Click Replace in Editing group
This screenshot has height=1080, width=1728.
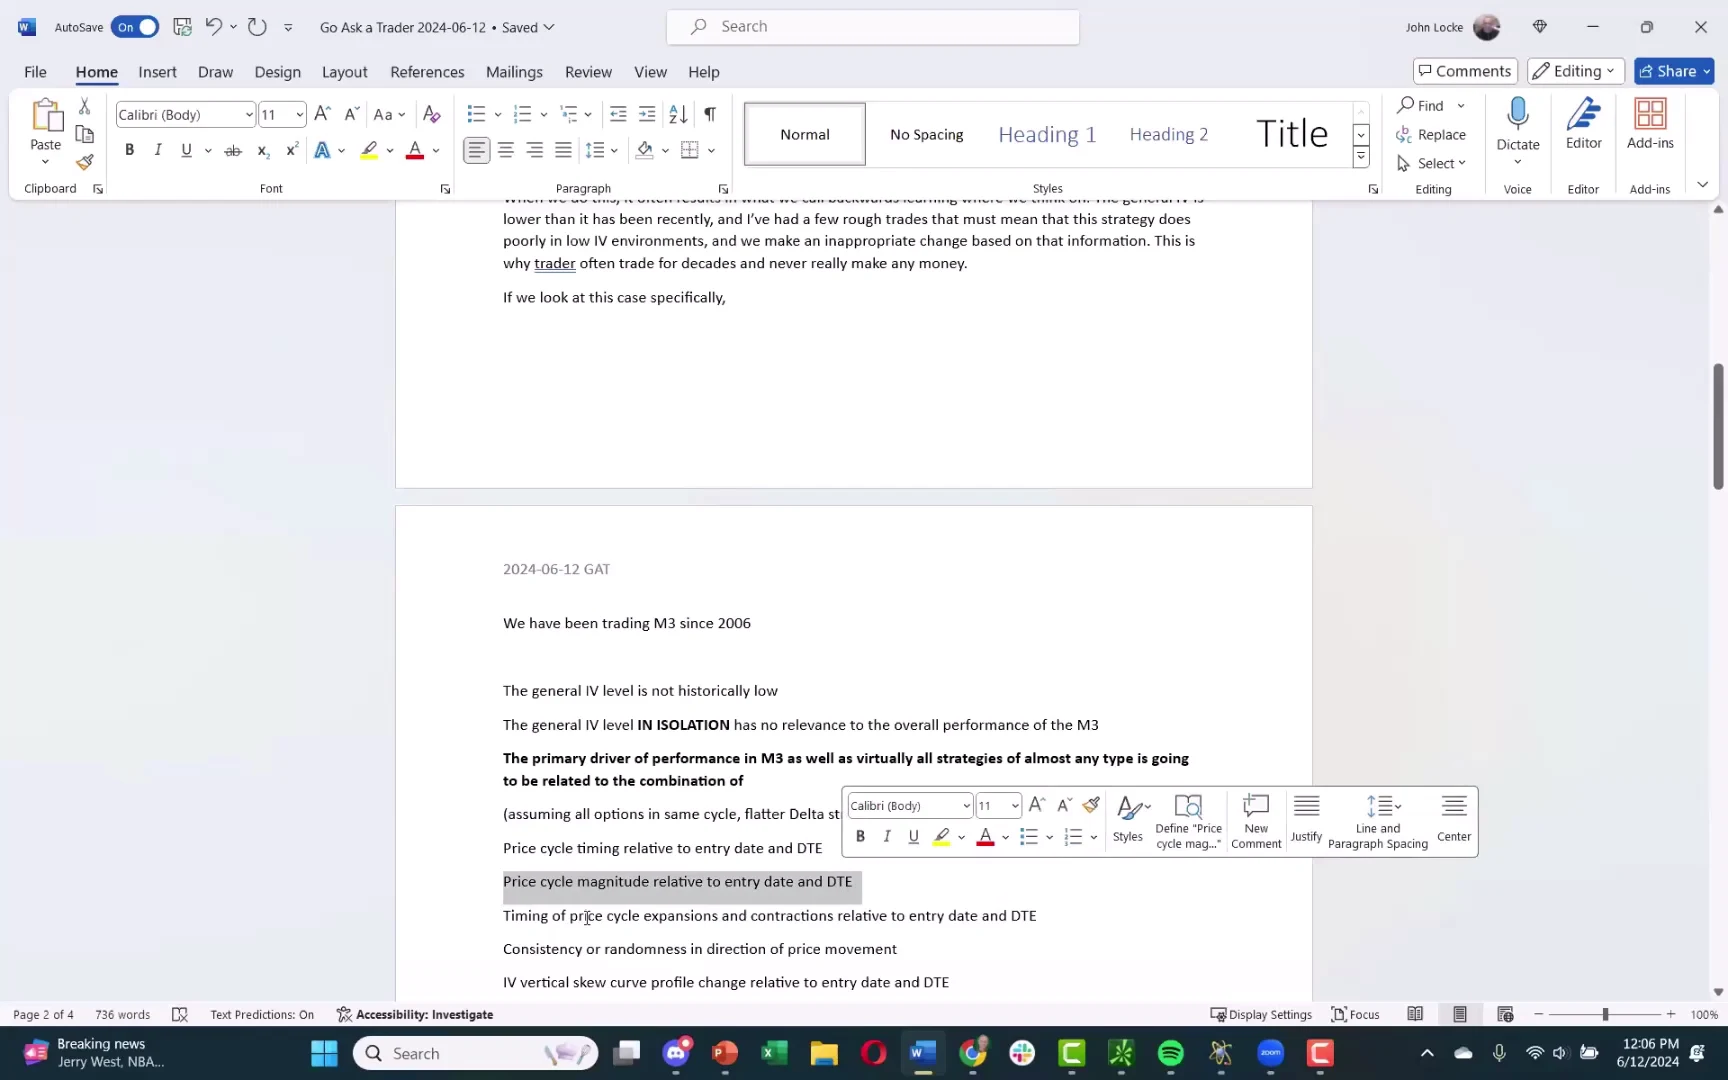[1431, 135]
